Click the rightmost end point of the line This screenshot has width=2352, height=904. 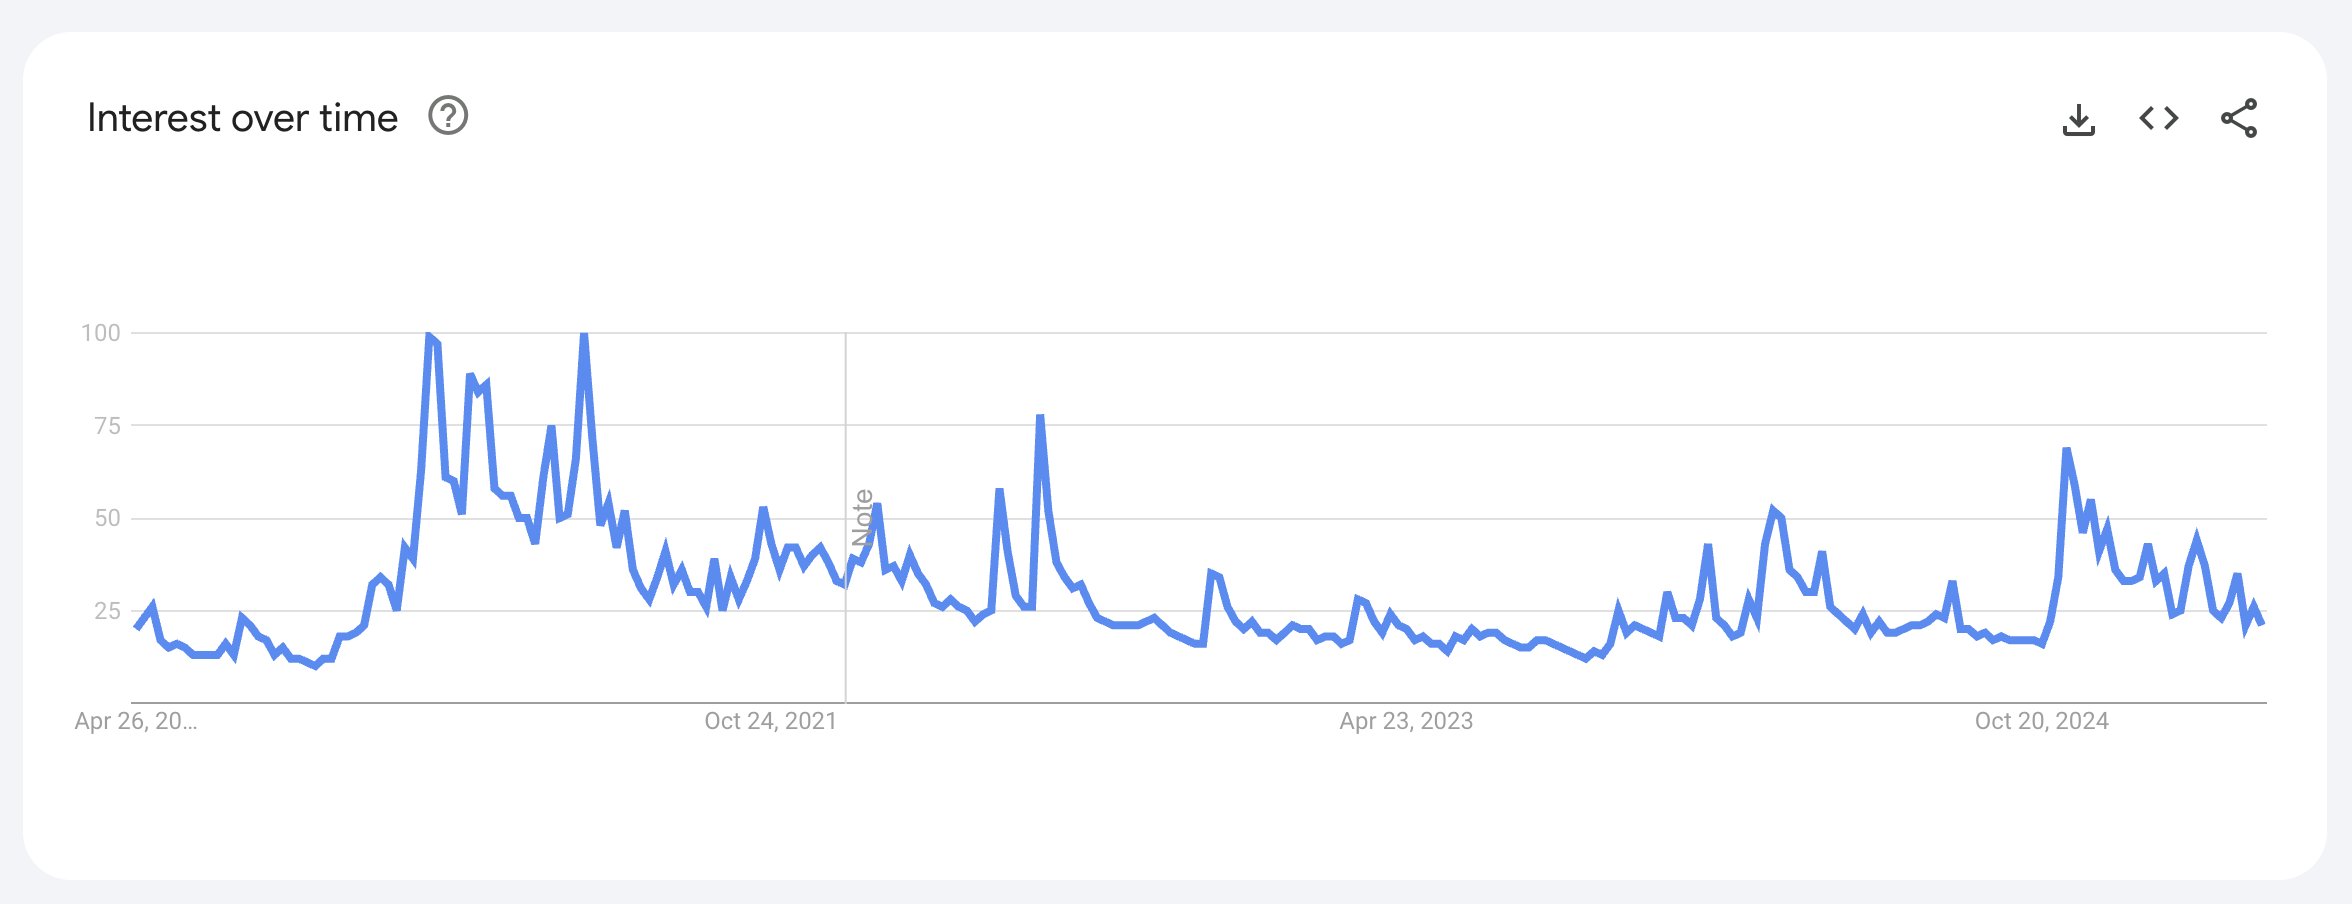click(2261, 623)
